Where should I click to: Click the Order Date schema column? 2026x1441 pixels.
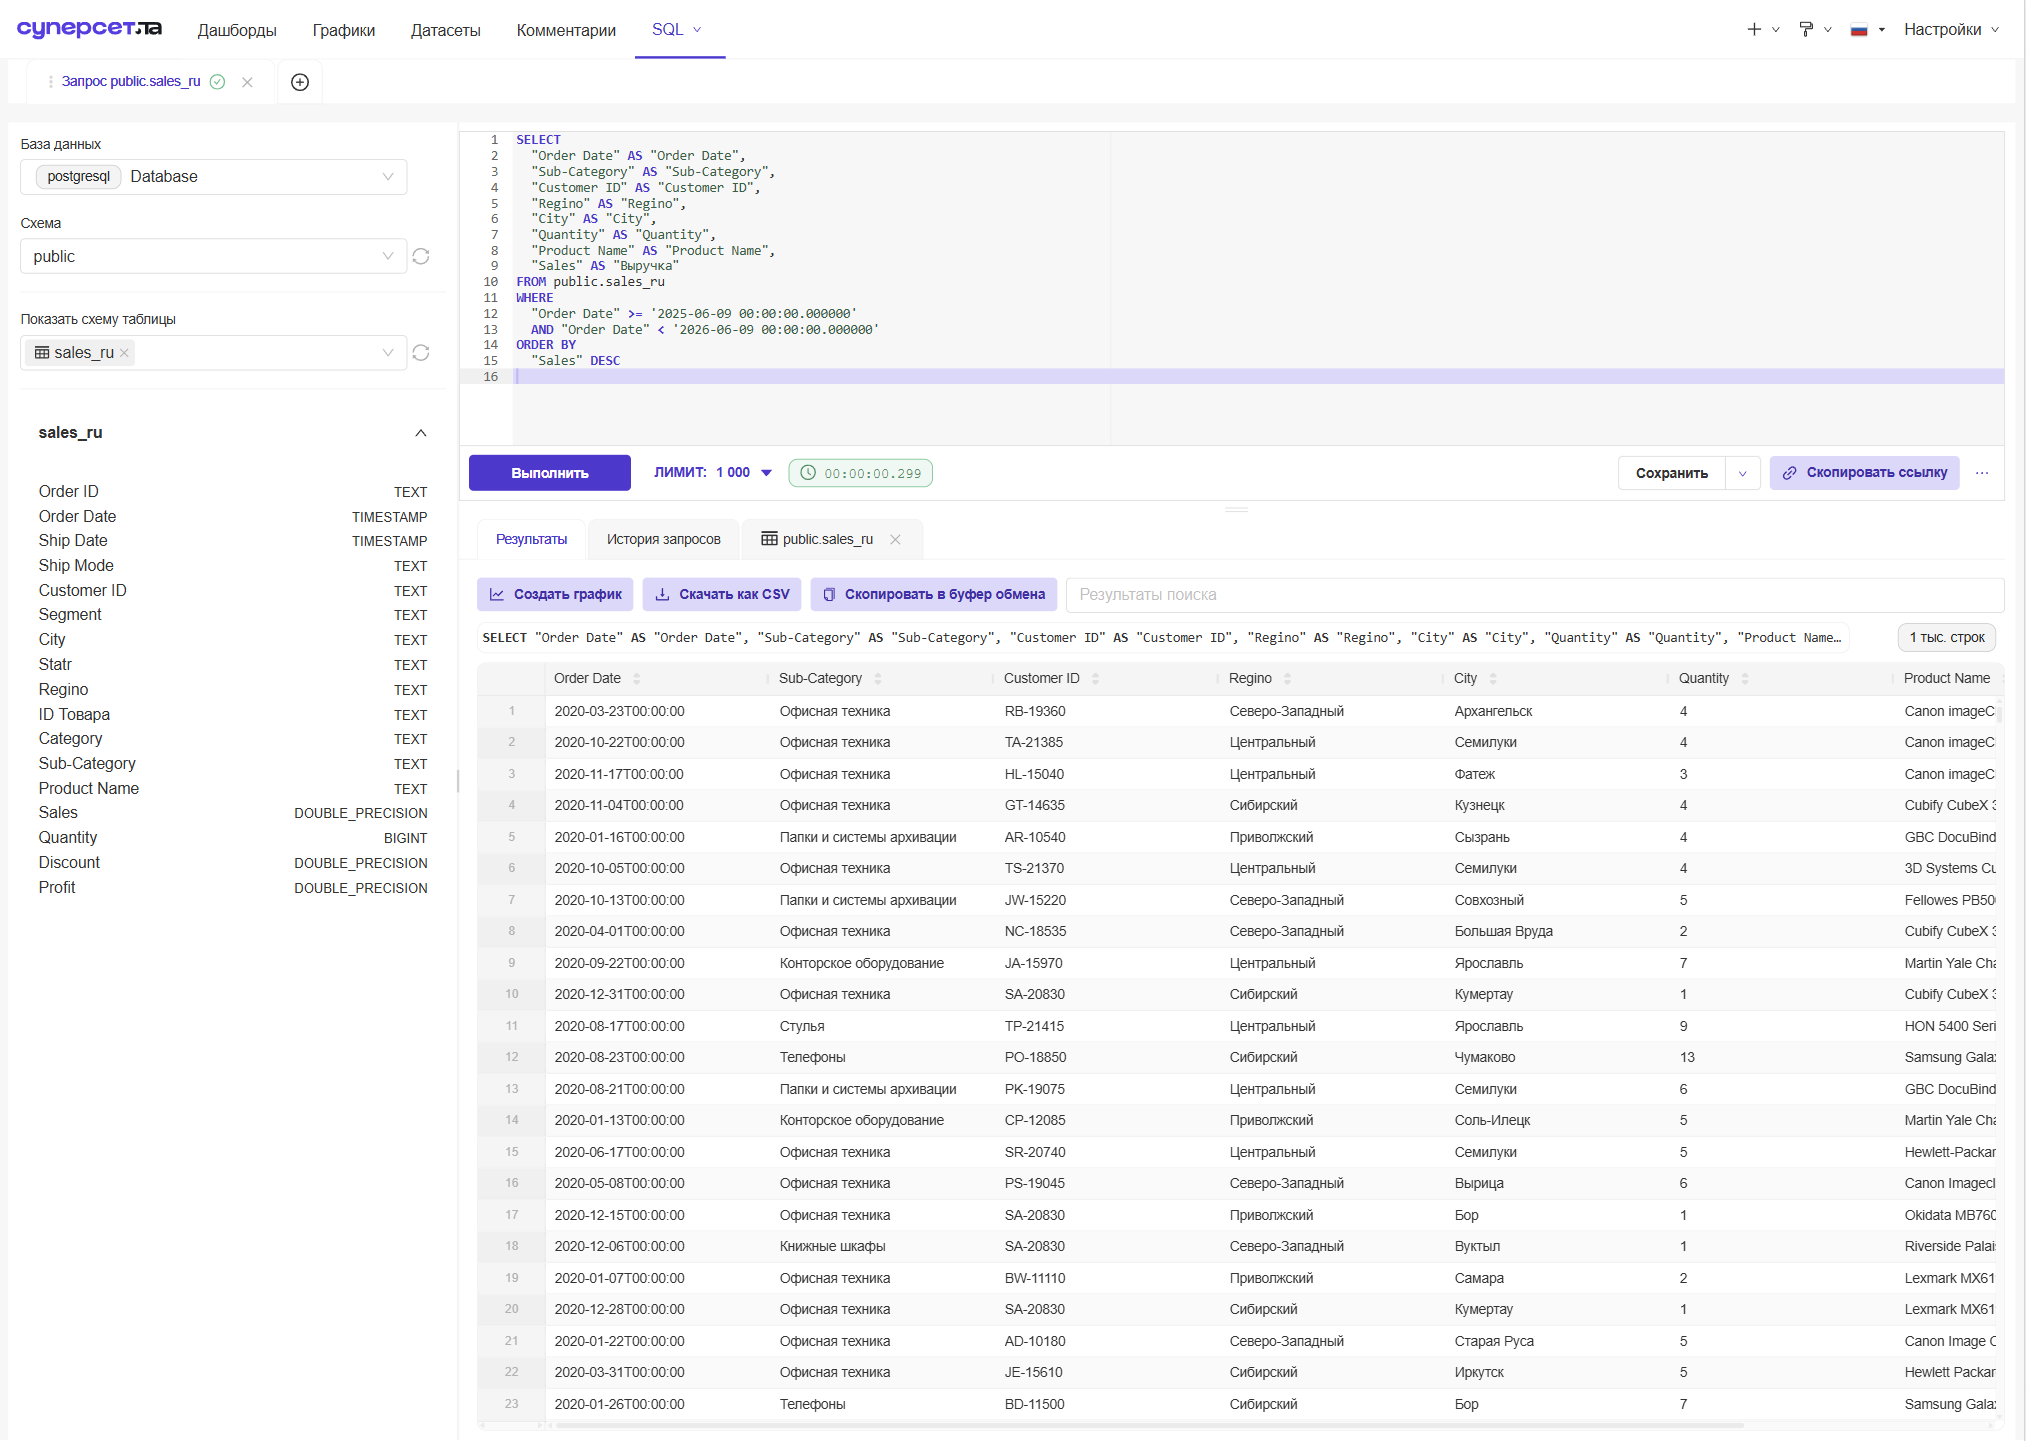pos(232,516)
